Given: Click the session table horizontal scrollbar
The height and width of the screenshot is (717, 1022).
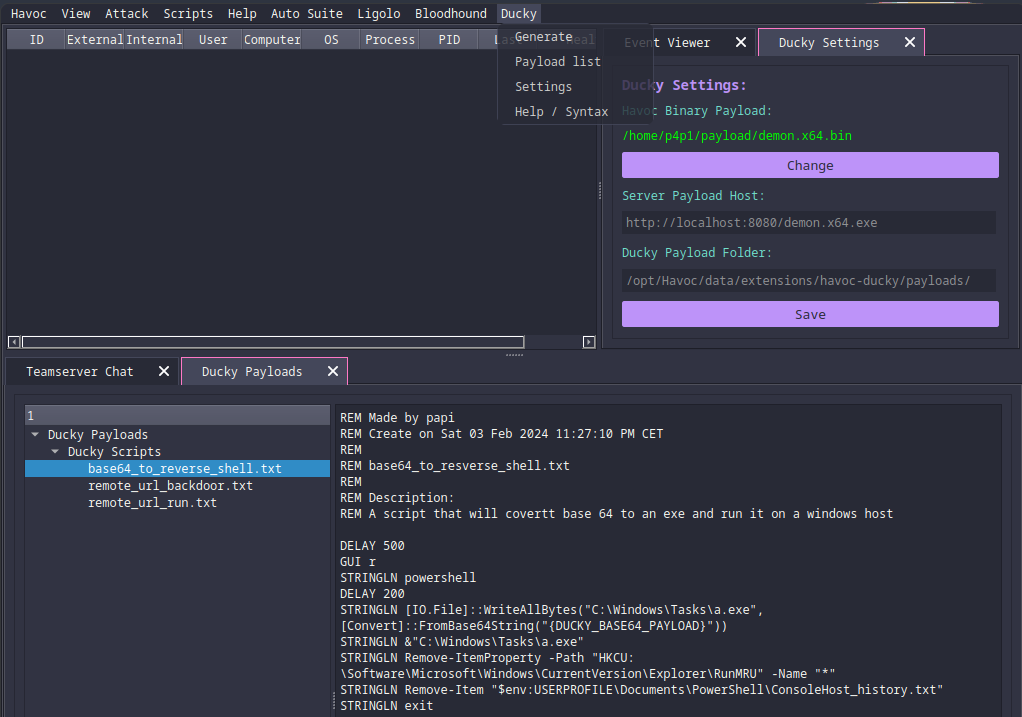Looking at the screenshot, I should 273,342.
